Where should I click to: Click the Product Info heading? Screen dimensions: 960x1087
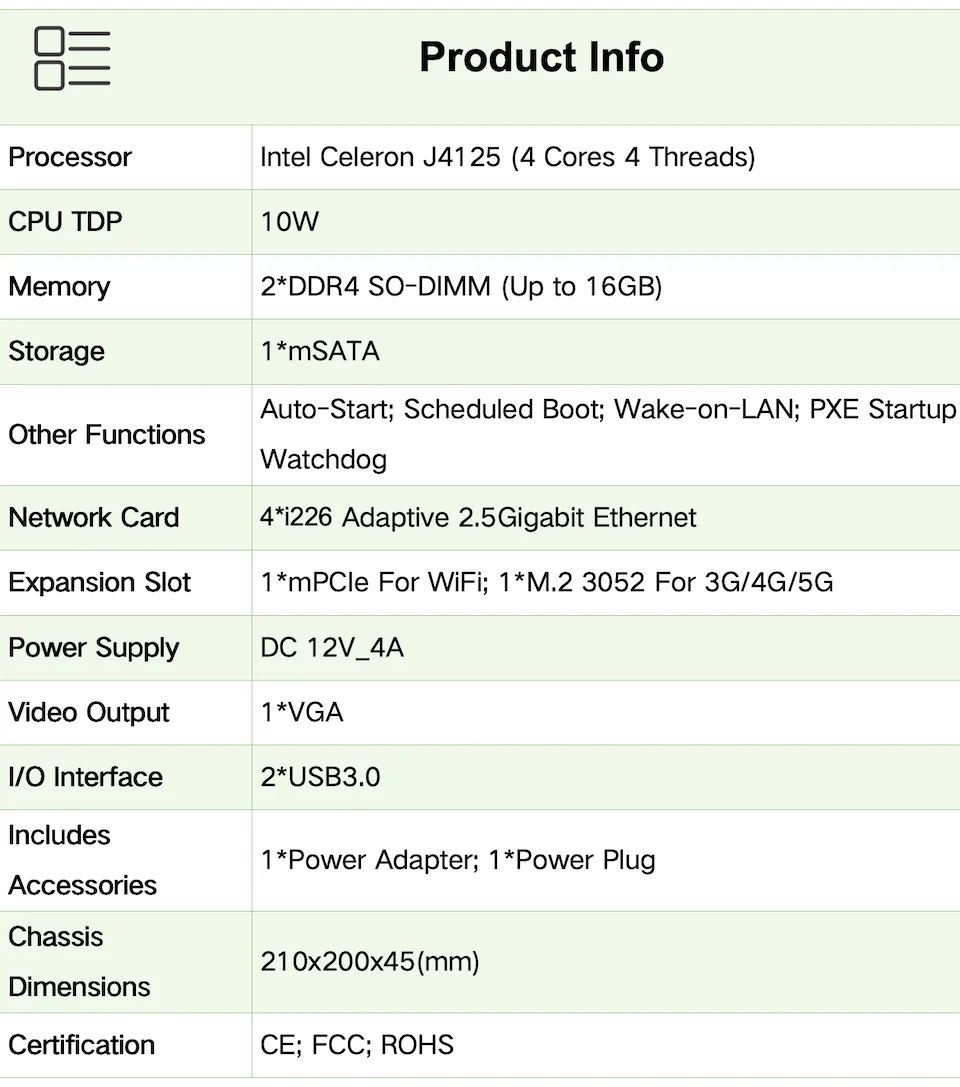pos(541,57)
